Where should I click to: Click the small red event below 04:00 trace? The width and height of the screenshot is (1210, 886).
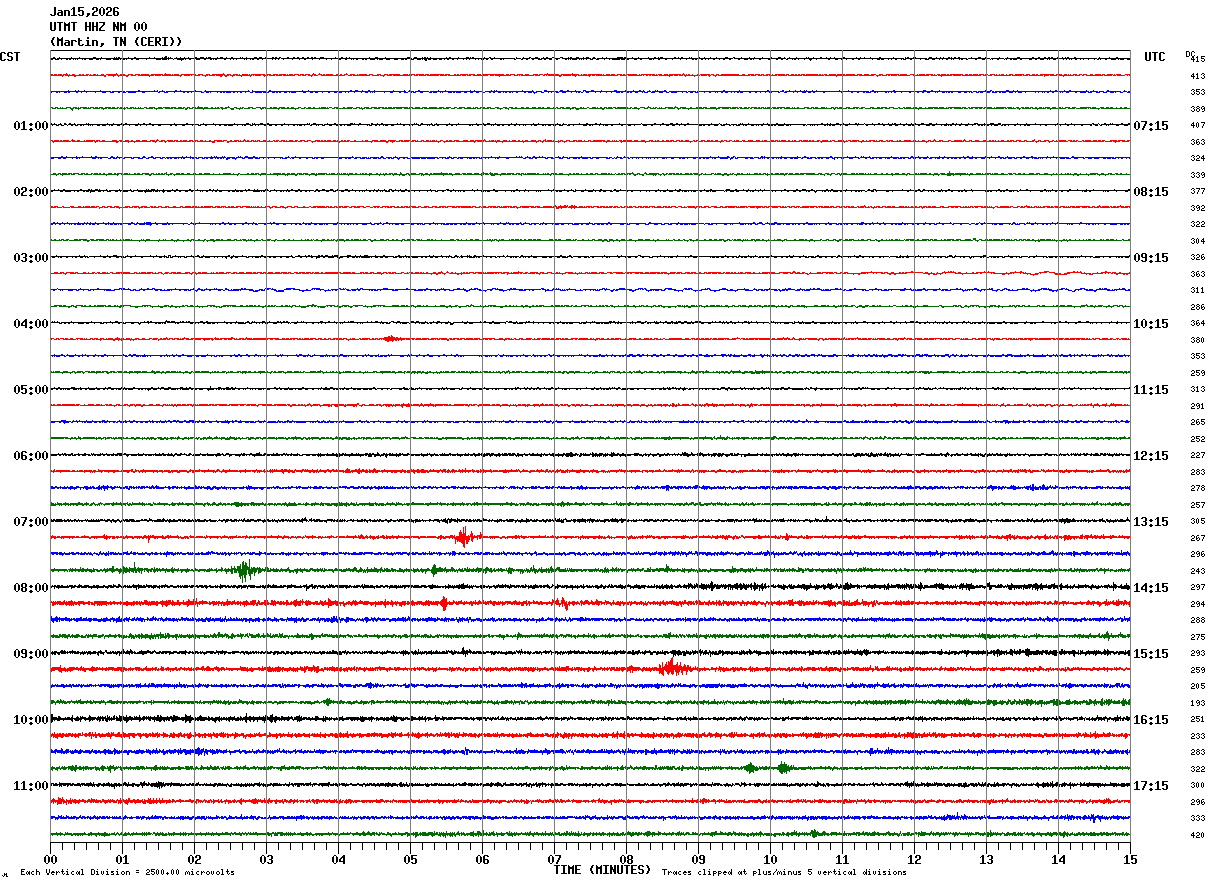[x=392, y=339]
